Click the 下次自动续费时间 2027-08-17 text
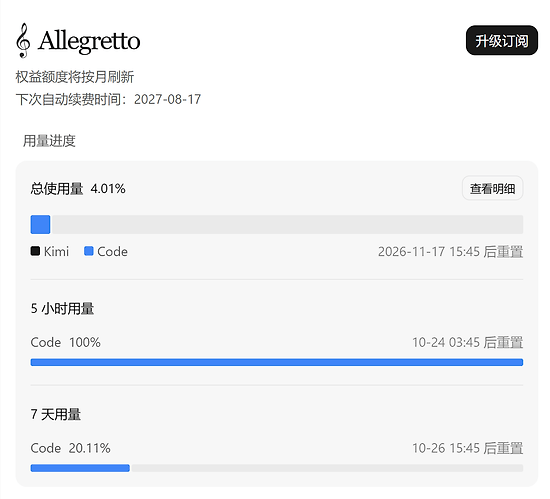This screenshot has width=550, height=499. 108,100
